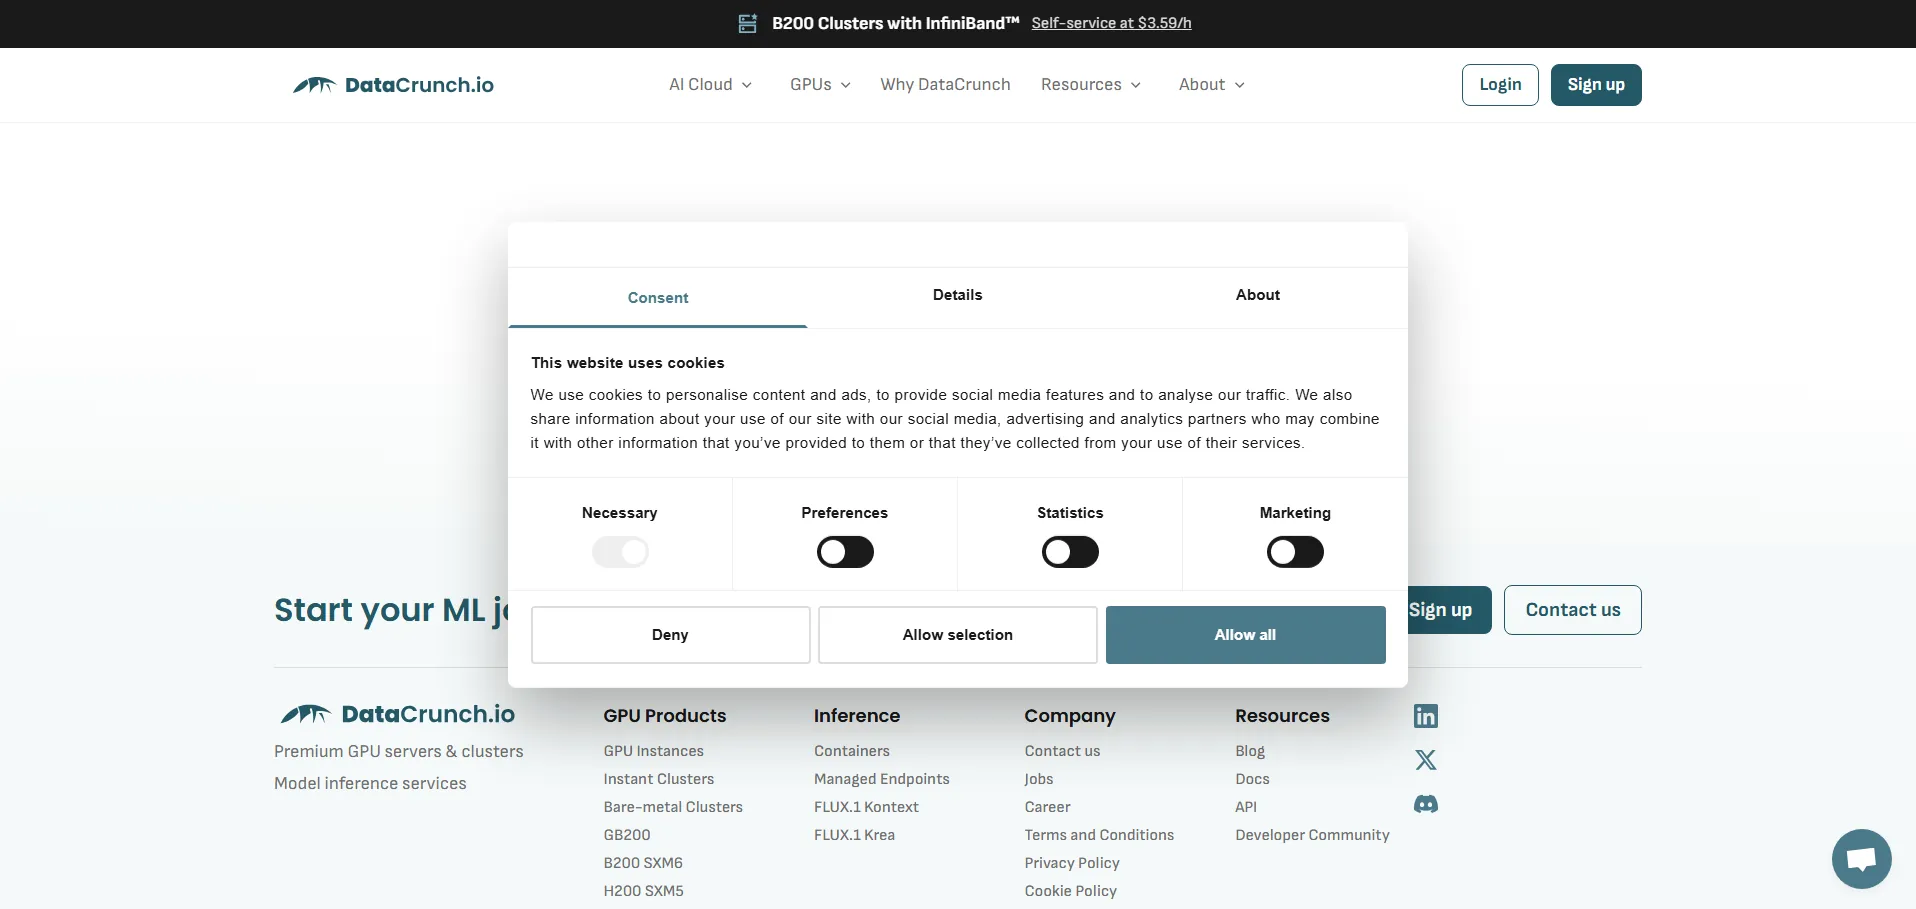Deny all cookies

670,635
